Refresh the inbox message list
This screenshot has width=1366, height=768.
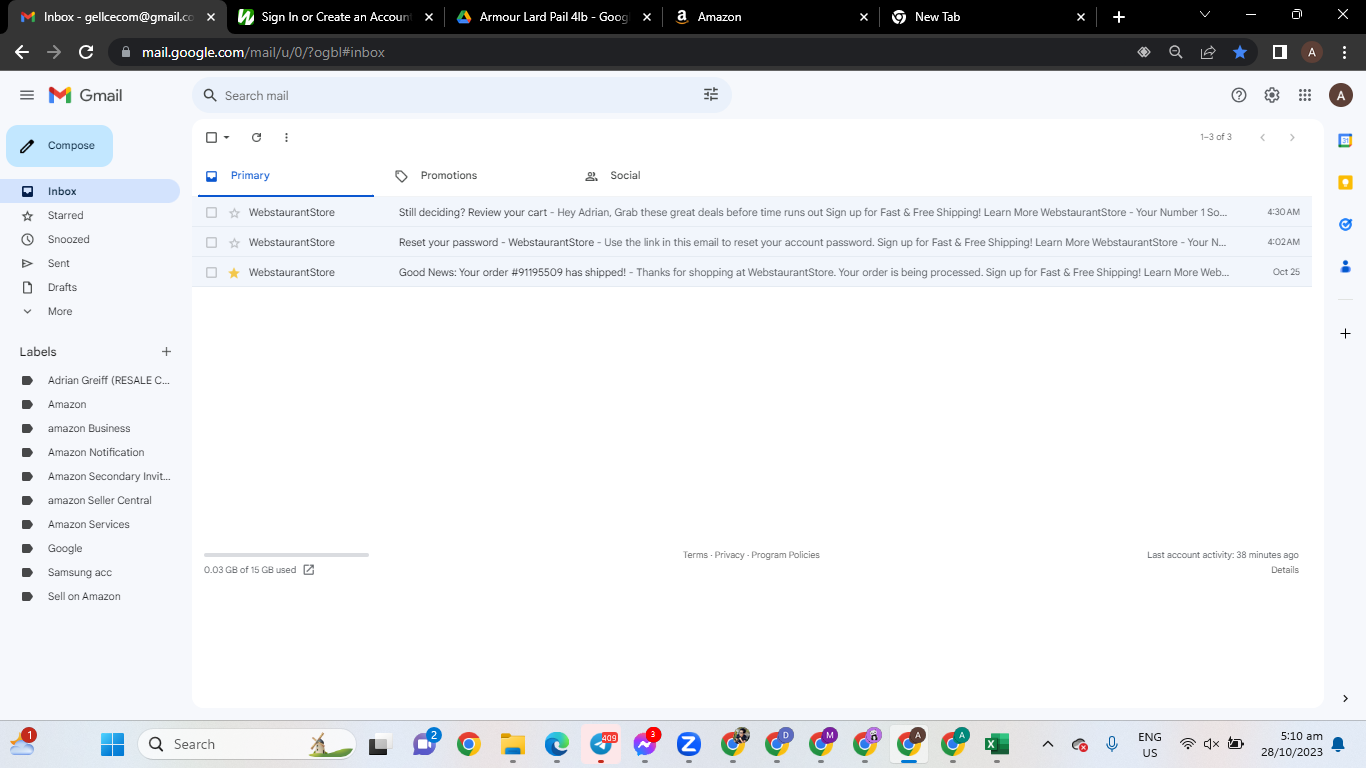(x=256, y=137)
